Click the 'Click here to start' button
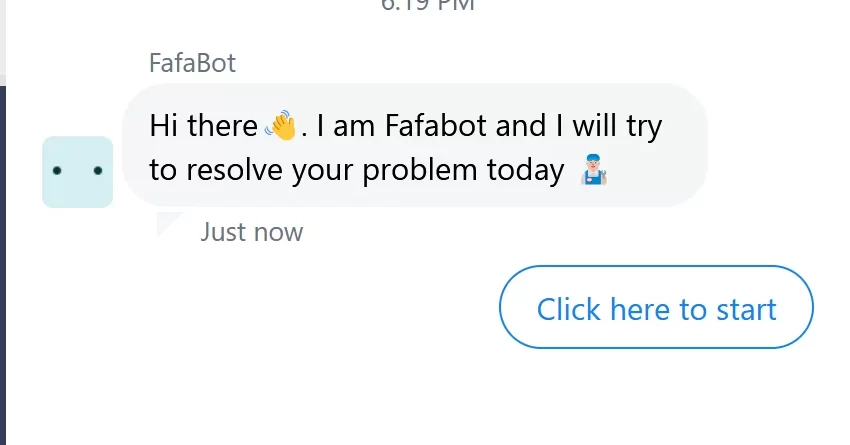850x445 pixels. coord(656,307)
